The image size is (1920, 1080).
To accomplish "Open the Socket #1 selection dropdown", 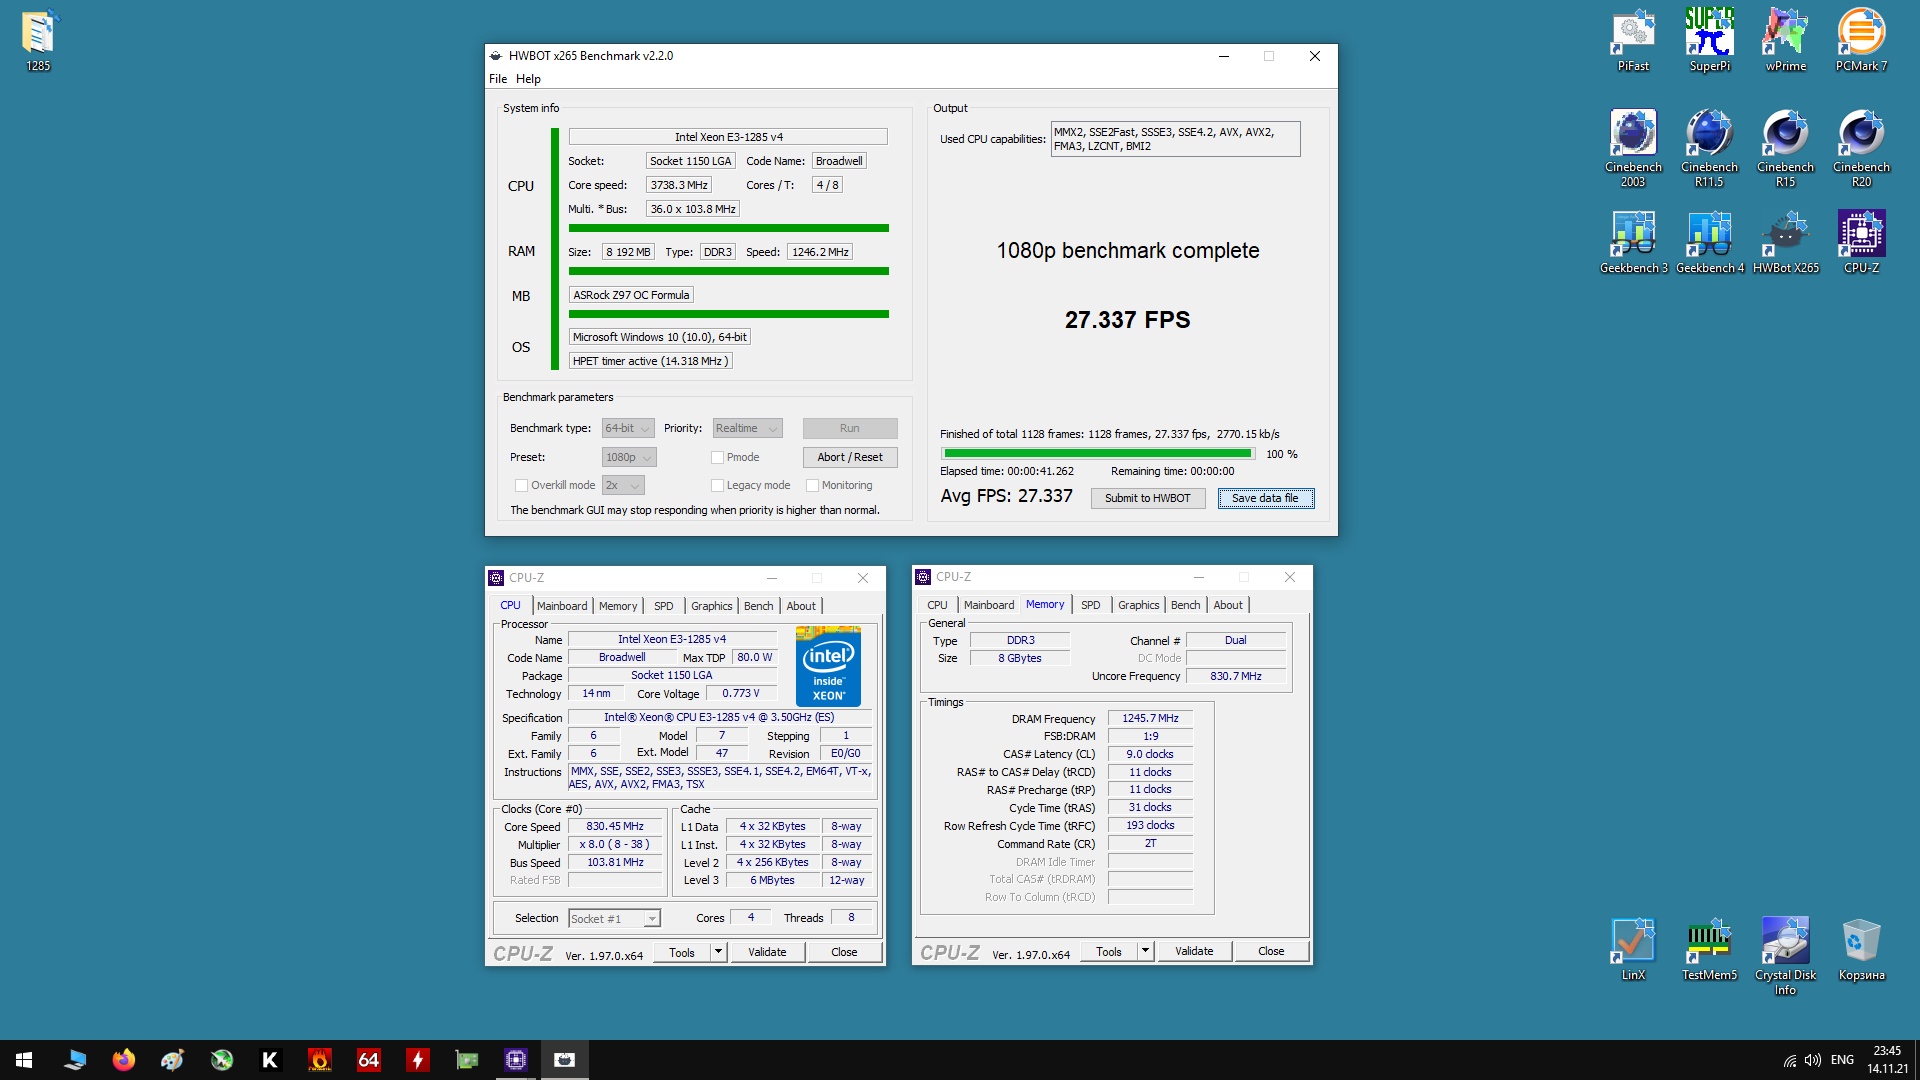I will click(614, 918).
